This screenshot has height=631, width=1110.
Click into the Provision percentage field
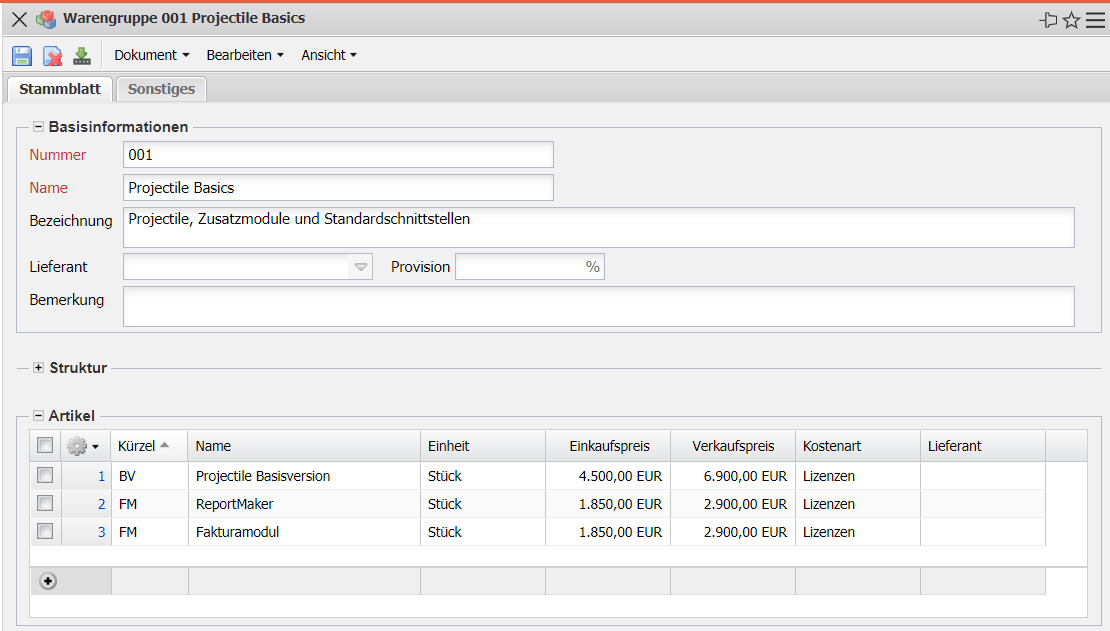520,267
